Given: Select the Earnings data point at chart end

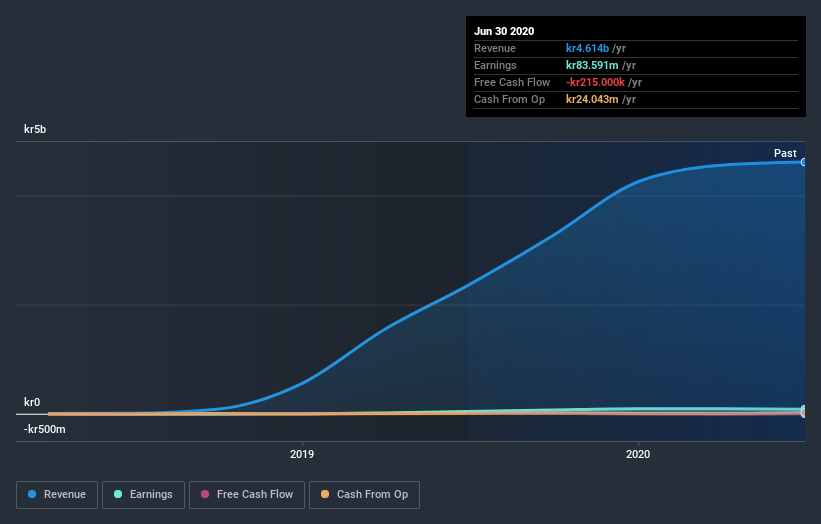Looking at the screenshot, I should 803,409.
